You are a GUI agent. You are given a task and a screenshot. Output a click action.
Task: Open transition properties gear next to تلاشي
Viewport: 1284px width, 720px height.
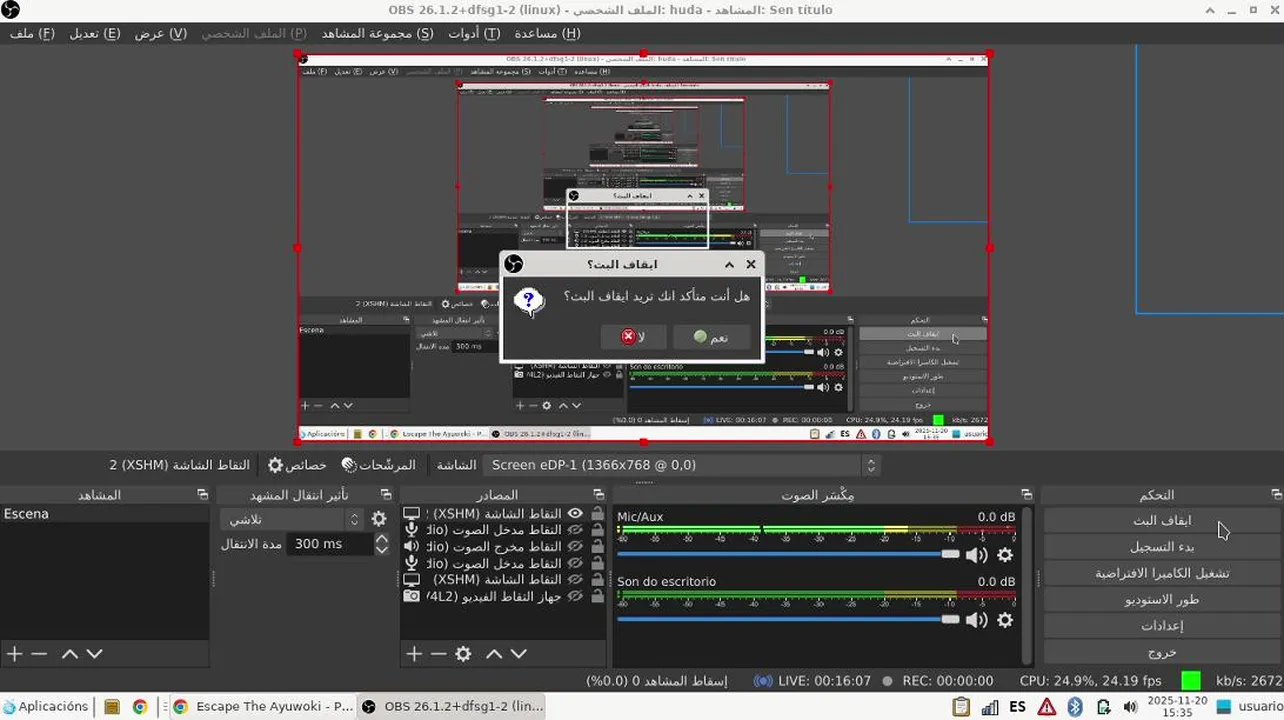379,519
